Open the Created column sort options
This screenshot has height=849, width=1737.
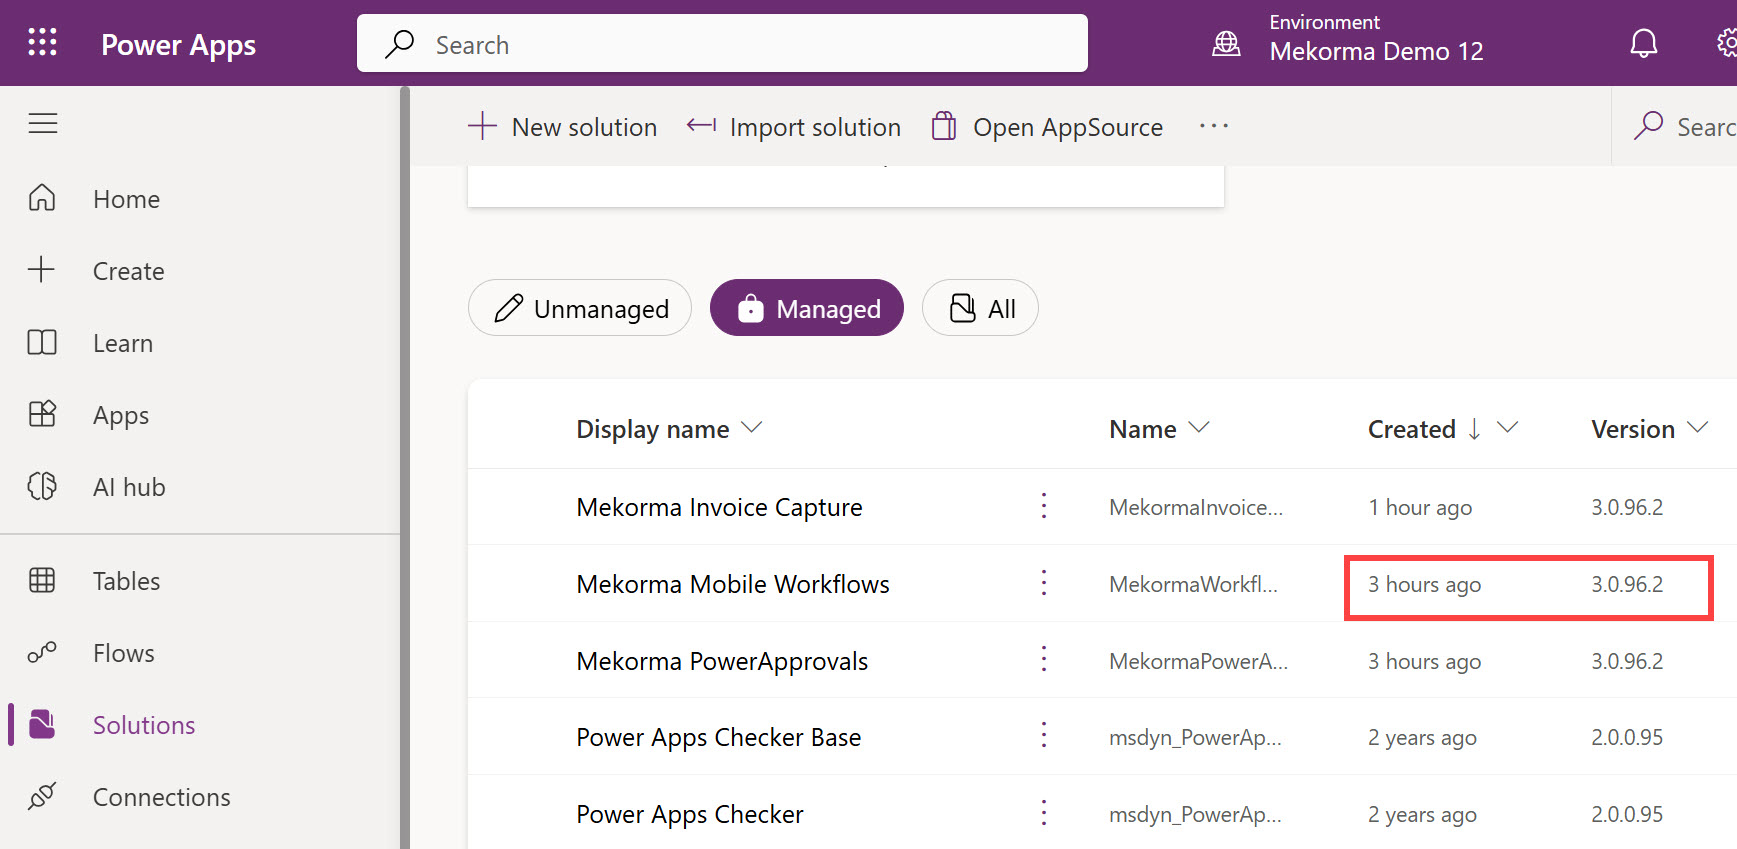click(1507, 428)
